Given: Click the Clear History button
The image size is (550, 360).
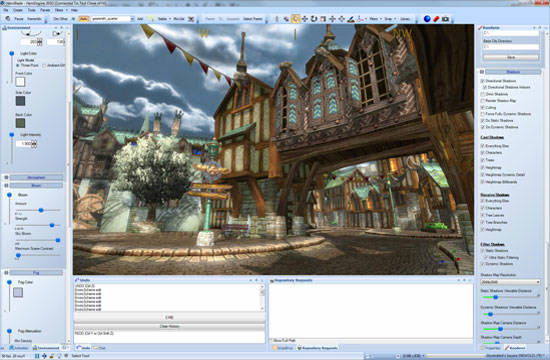Looking at the screenshot, I should click(169, 326).
